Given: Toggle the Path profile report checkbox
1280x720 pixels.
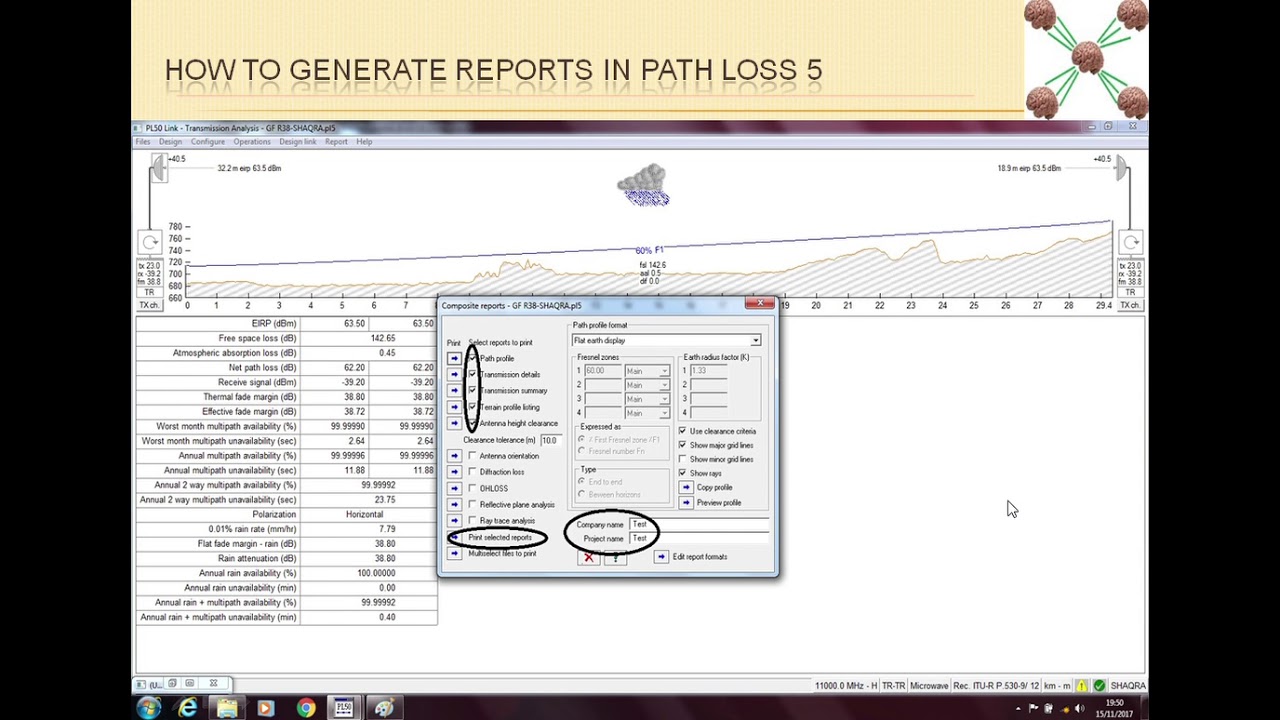Looking at the screenshot, I should pyautogui.click(x=473, y=358).
